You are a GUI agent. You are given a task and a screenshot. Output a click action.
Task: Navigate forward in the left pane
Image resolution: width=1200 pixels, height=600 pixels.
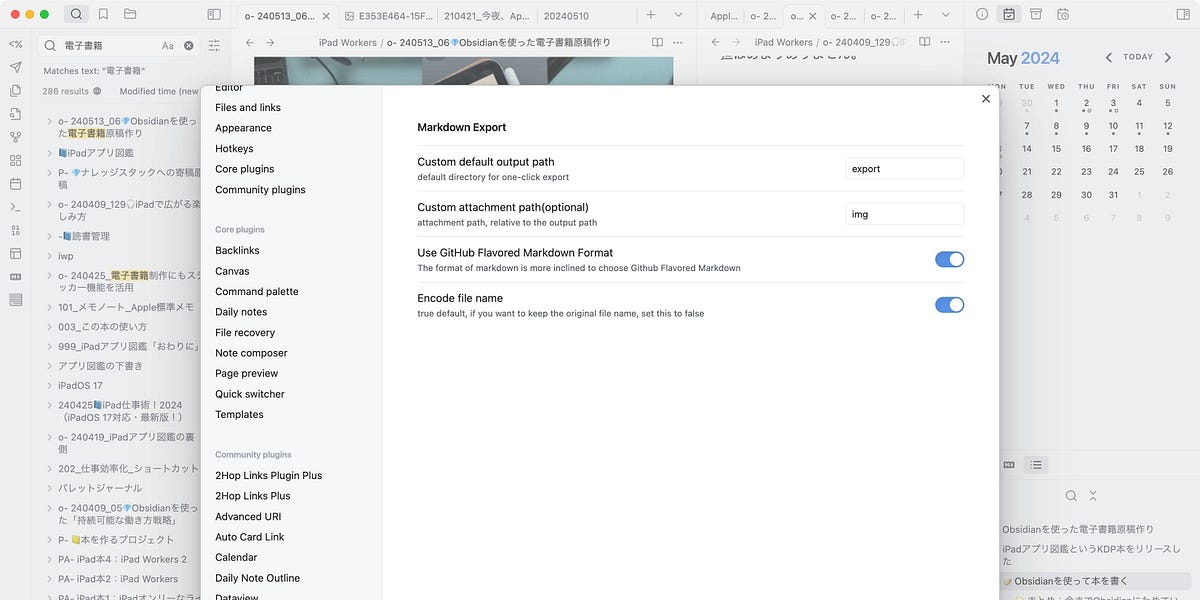(270, 42)
